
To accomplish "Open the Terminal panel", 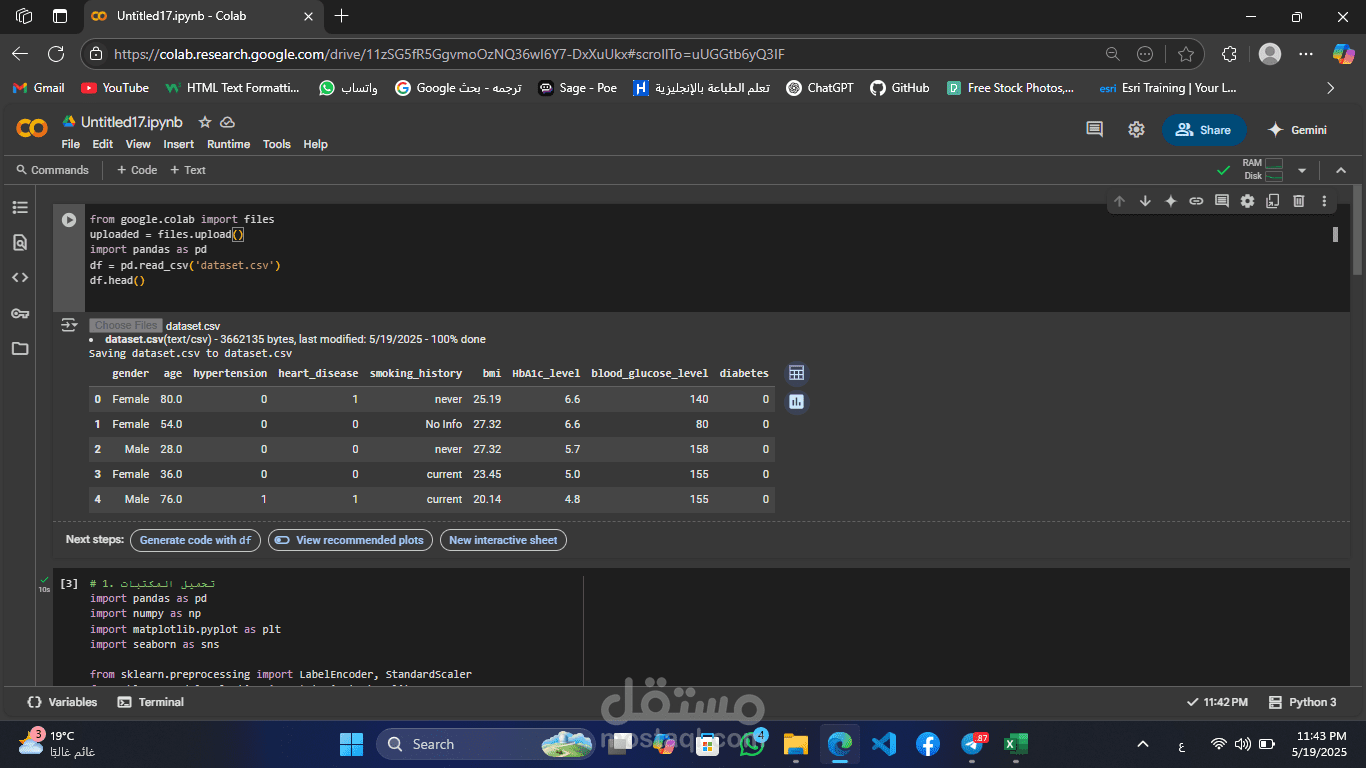I will 151,702.
